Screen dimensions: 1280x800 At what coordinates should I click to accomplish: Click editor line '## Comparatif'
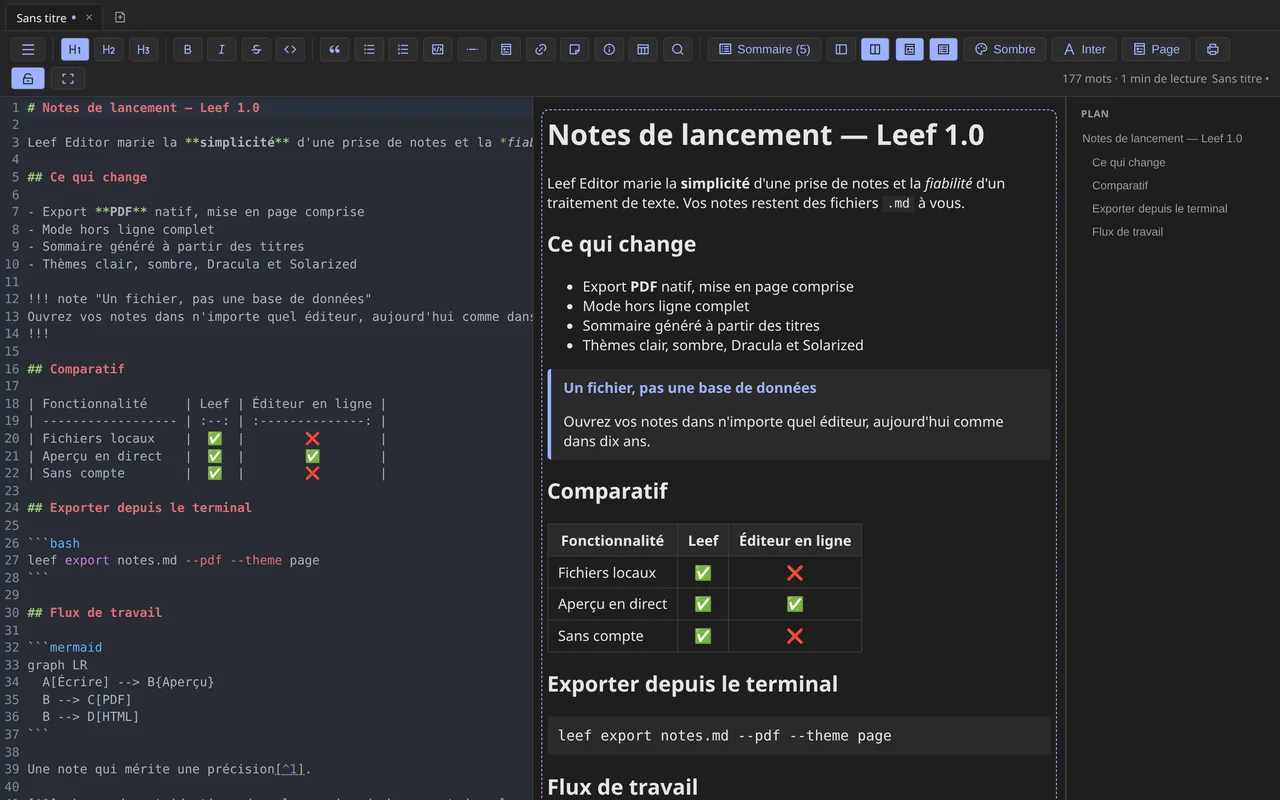[x=76, y=369]
